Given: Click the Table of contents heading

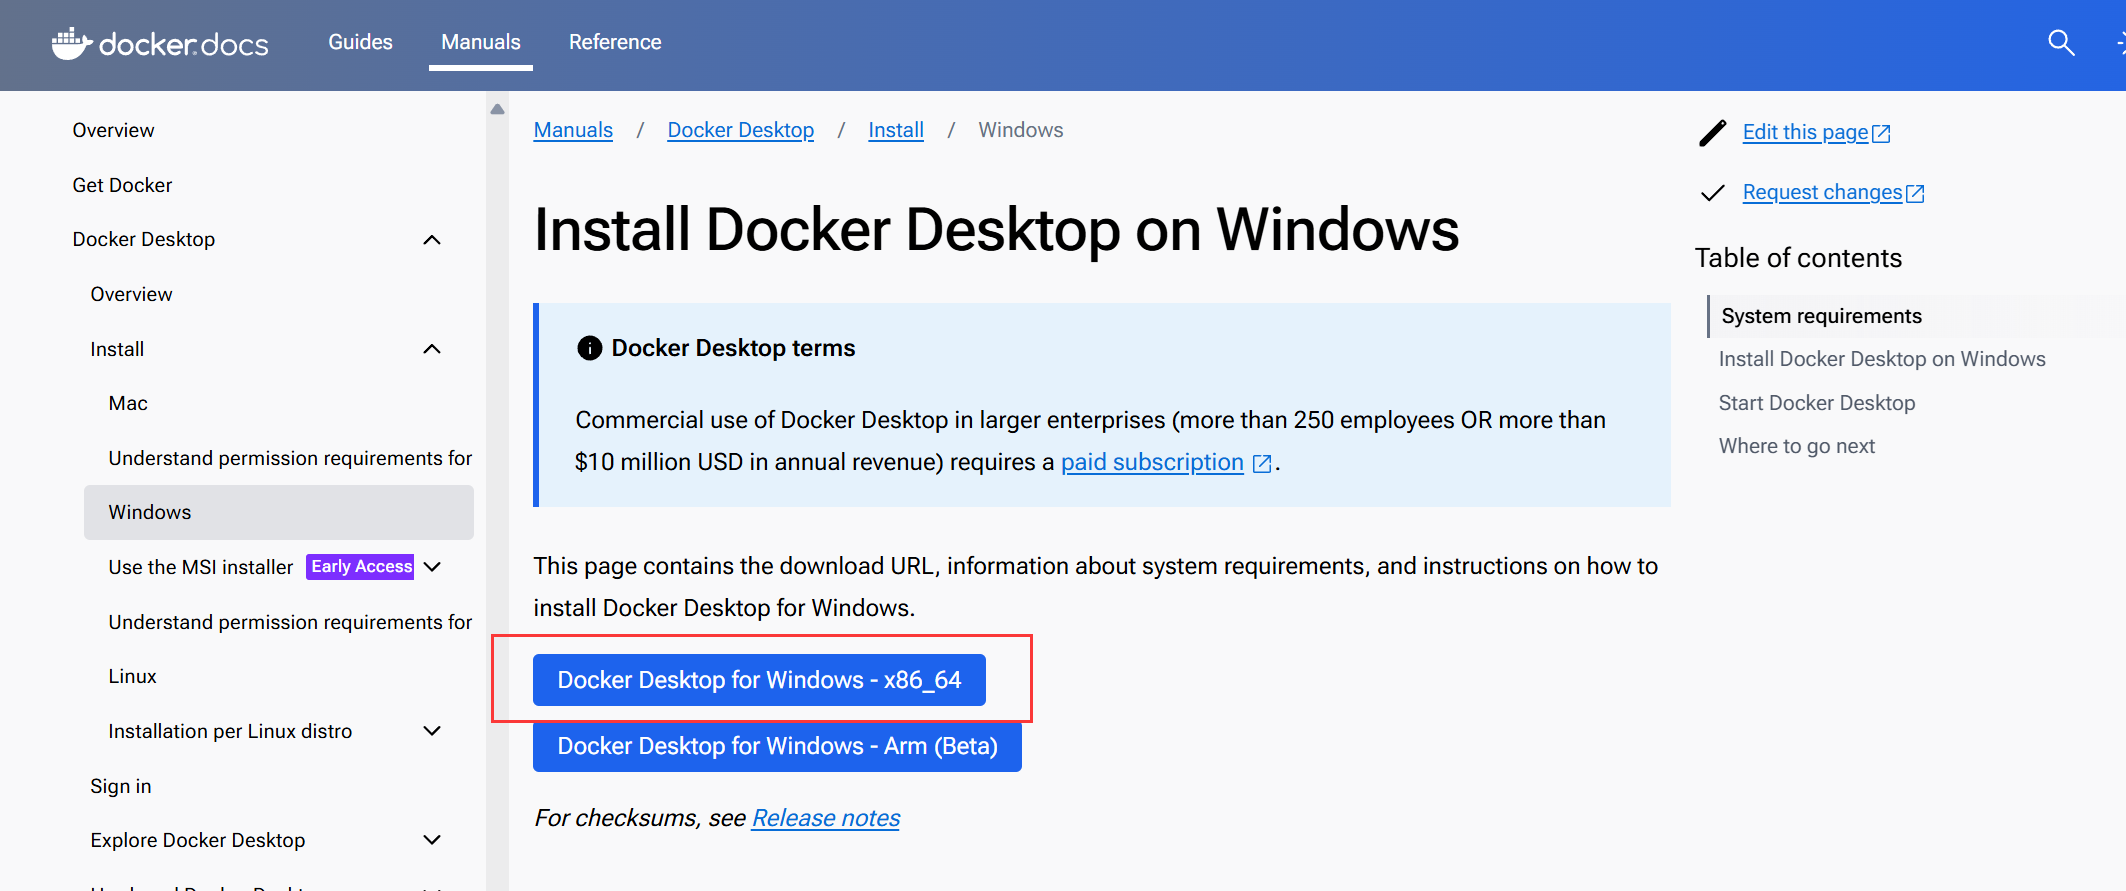Looking at the screenshot, I should [1798, 258].
